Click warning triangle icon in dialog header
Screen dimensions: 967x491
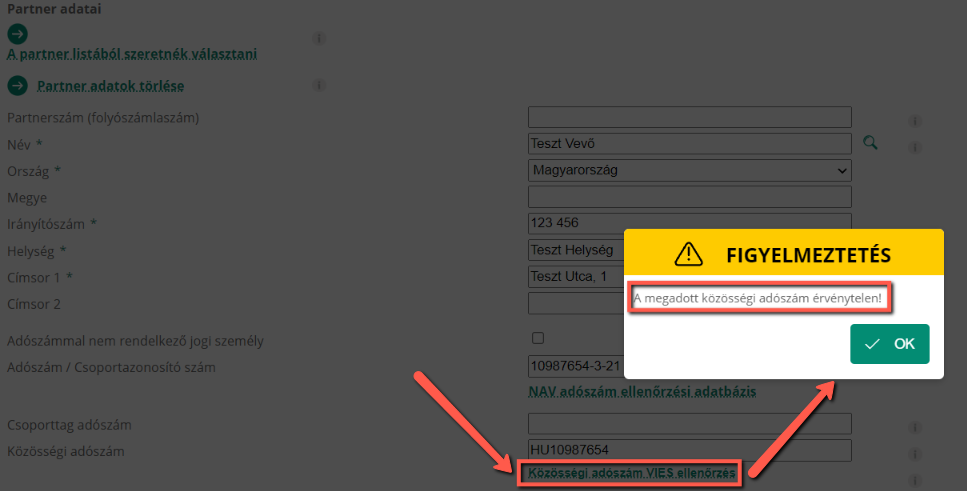[688, 254]
